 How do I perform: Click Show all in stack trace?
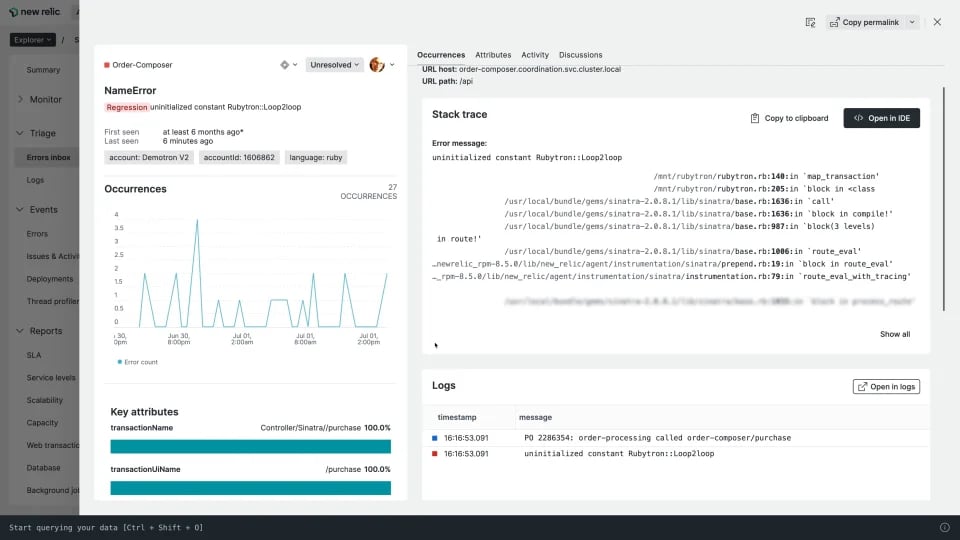894,334
